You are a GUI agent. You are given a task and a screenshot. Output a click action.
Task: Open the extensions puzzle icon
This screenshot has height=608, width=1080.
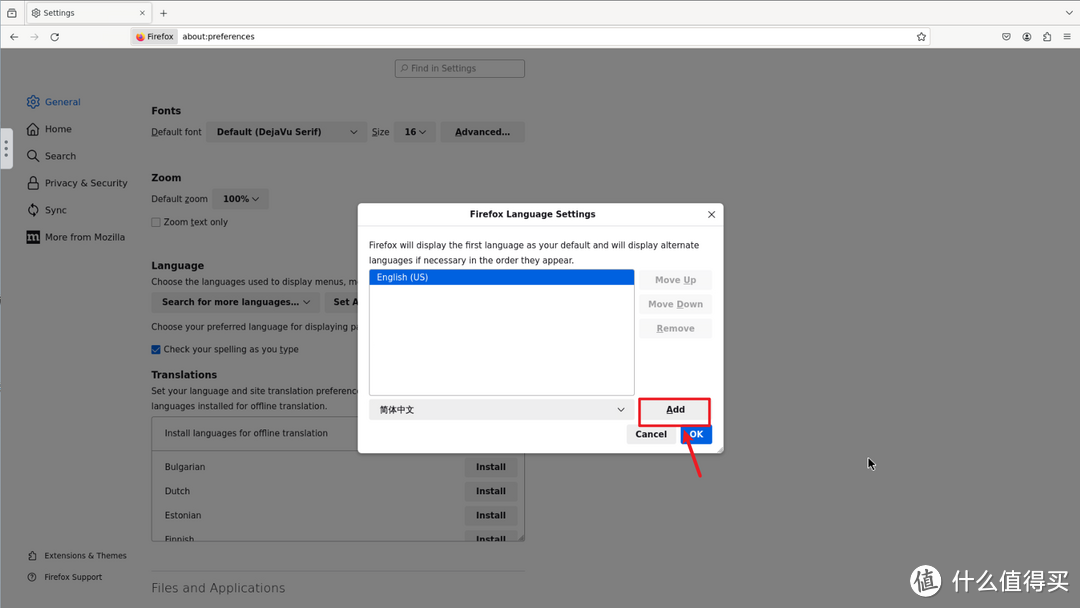[1047, 36]
